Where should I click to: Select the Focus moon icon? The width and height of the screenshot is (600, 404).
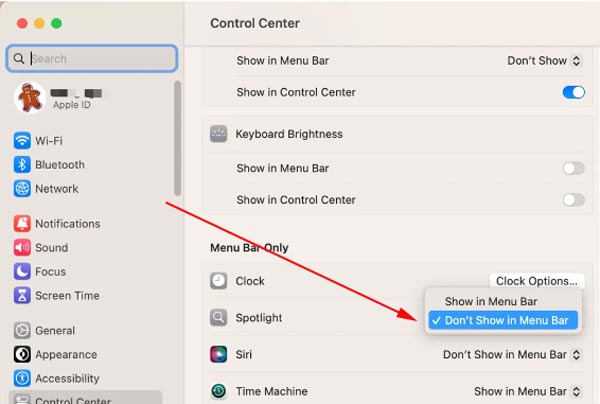(22, 272)
